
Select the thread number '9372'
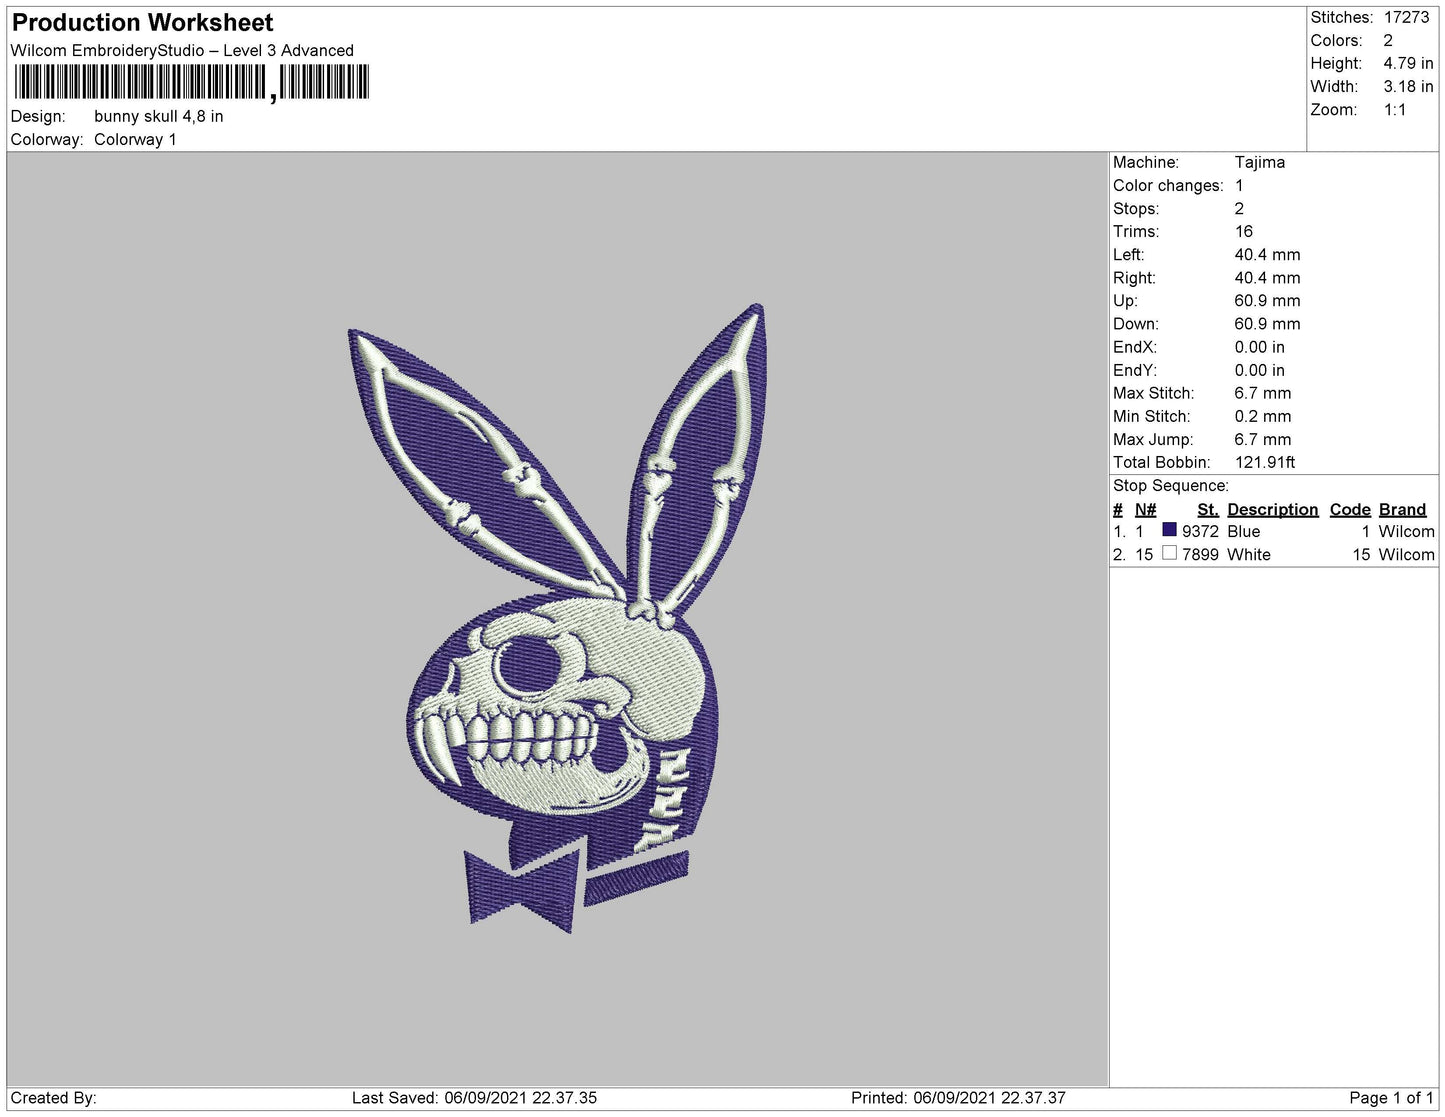(x=1200, y=531)
